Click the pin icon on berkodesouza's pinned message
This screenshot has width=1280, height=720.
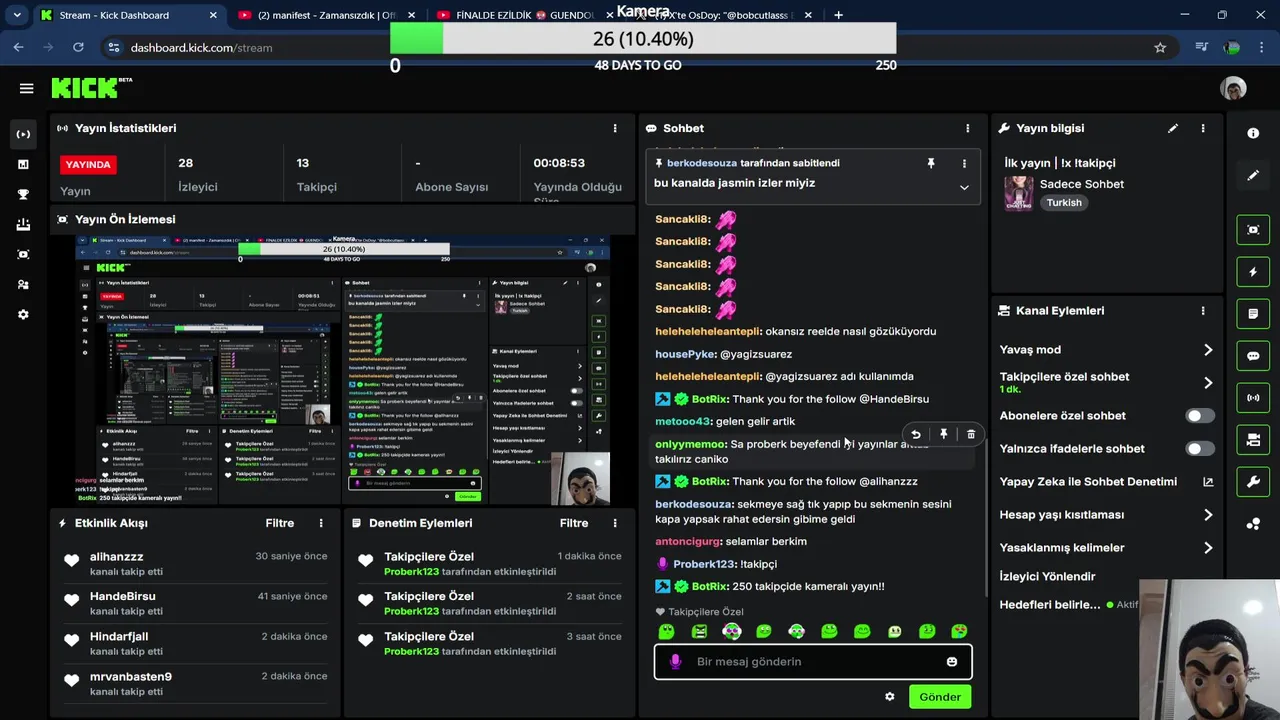click(x=931, y=163)
